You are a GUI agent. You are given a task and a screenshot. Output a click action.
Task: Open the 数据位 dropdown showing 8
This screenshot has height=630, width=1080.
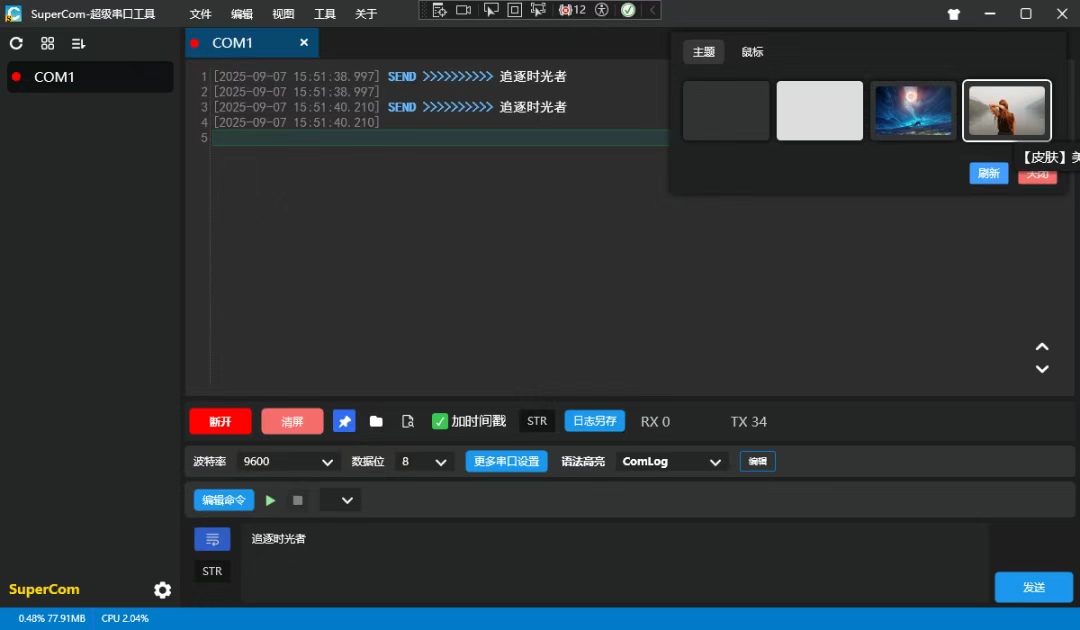click(x=425, y=462)
